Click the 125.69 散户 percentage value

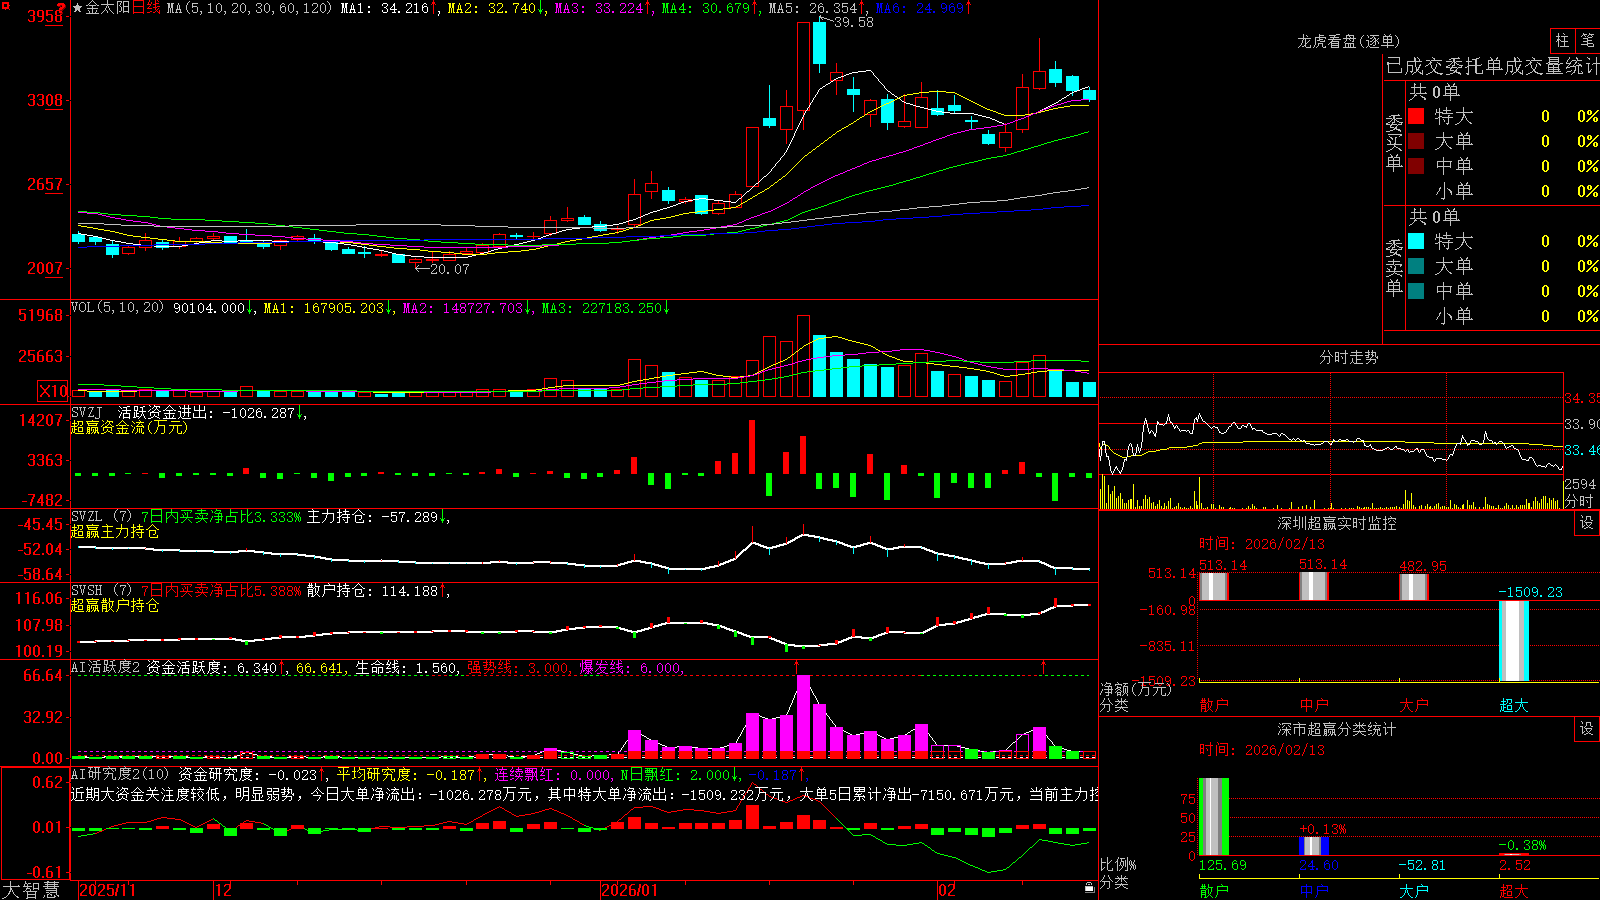(1223, 865)
